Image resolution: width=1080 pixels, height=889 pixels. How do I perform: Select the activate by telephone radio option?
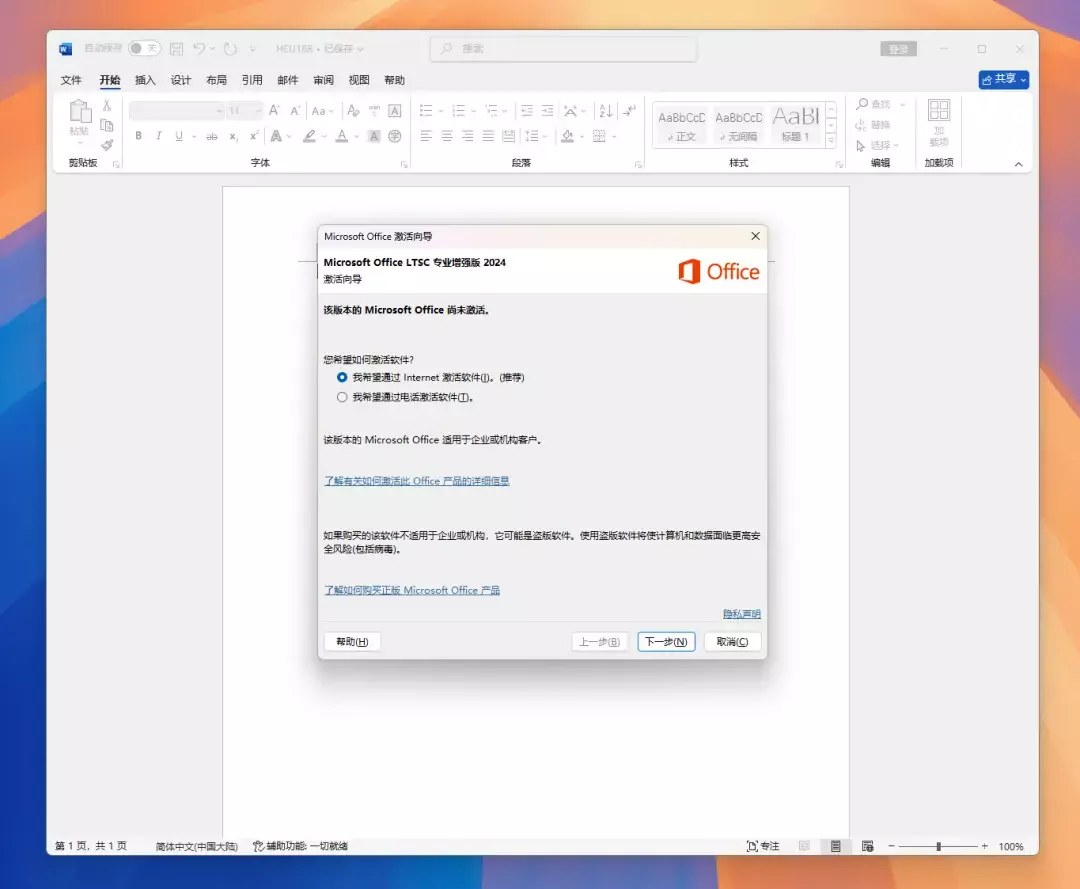[342, 397]
